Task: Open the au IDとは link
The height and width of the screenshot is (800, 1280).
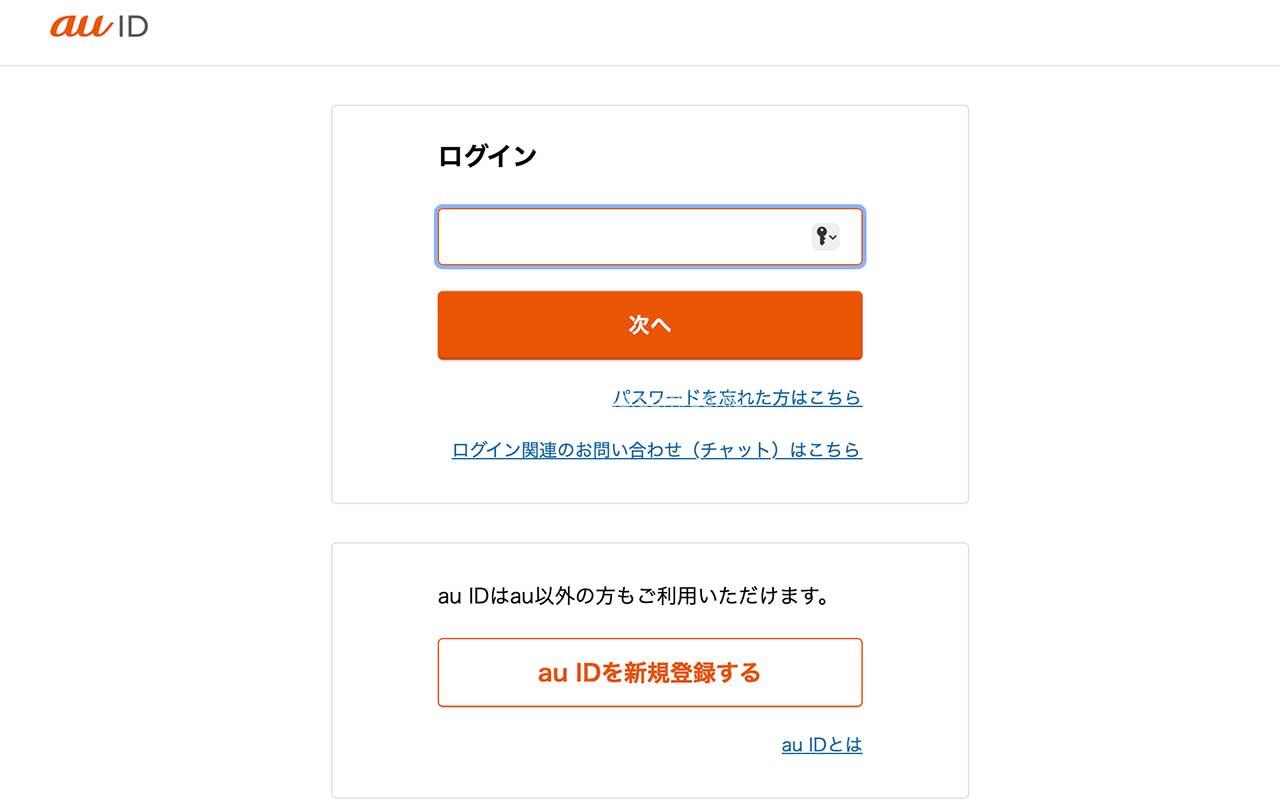Action: click(821, 745)
